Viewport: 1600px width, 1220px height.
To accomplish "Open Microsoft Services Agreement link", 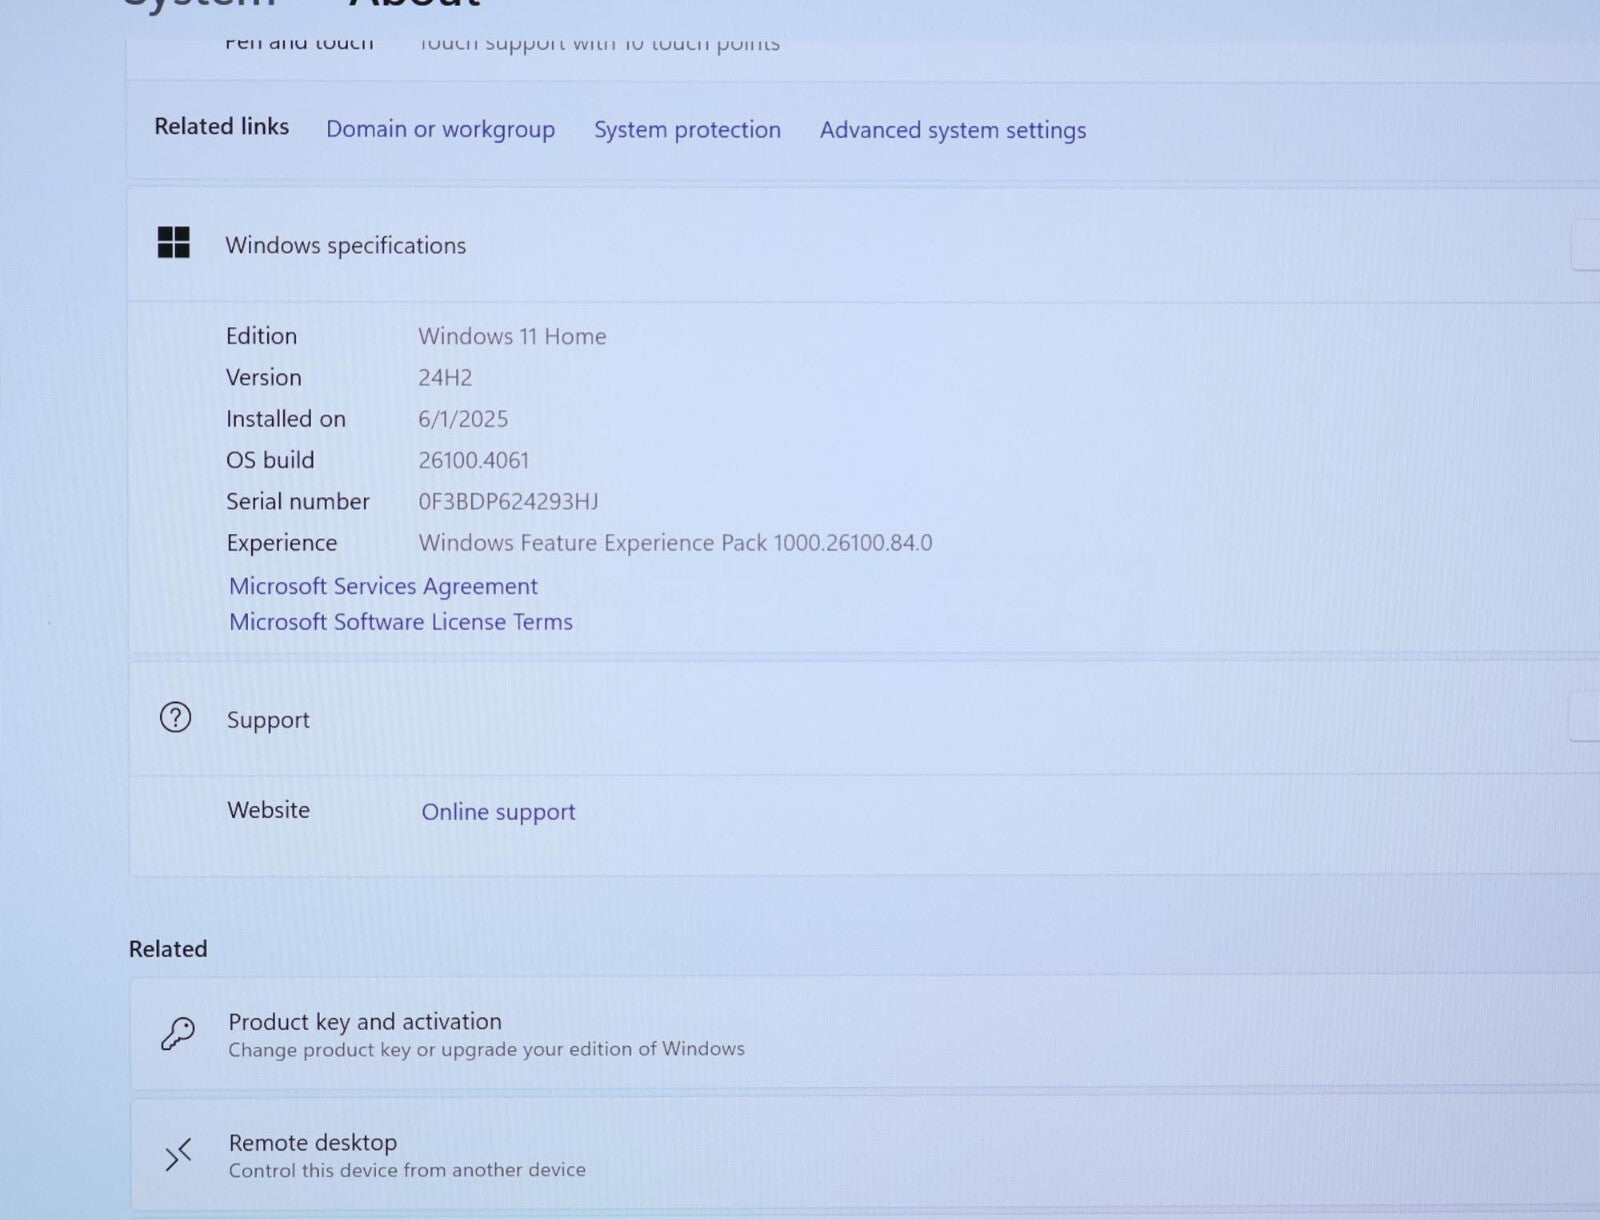I will tap(383, 586).
